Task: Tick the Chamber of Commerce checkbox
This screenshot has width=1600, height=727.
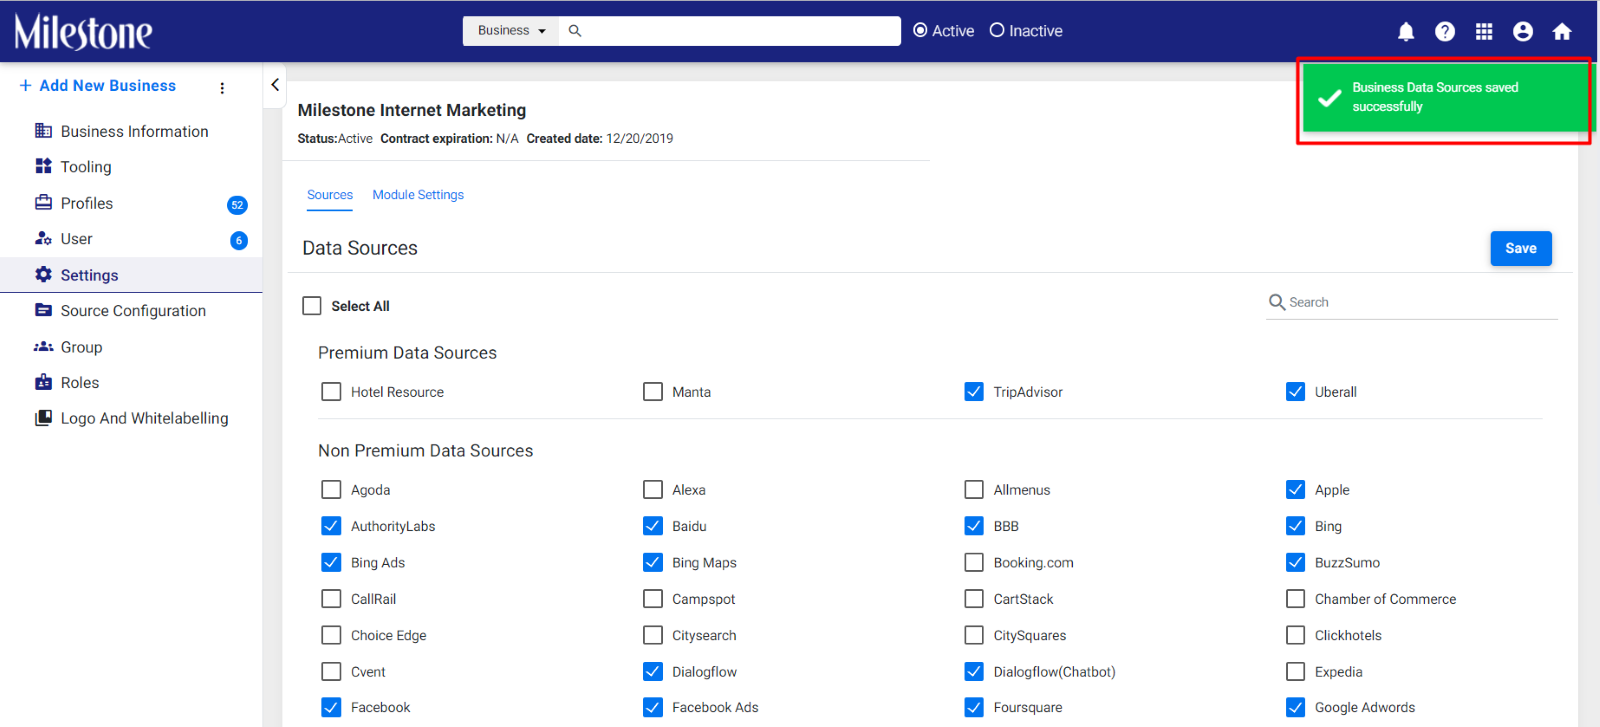Action: (1295, 599)
